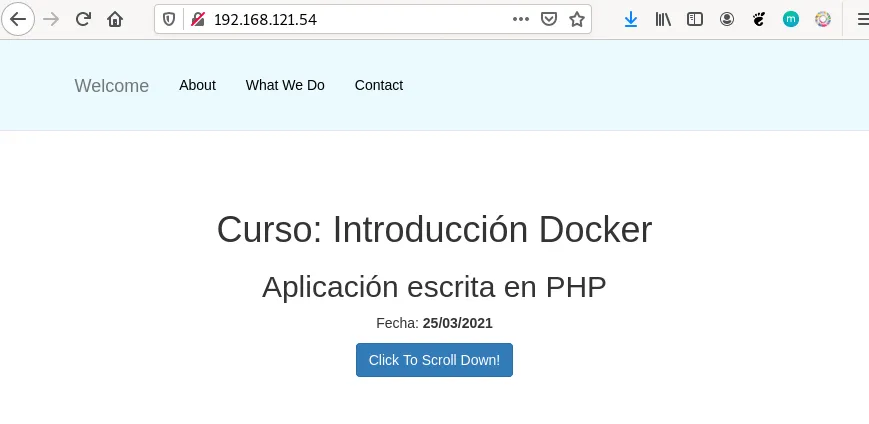Click the browser back arrow button
Screen dimensions: 869x424
(x=18, y=19)
